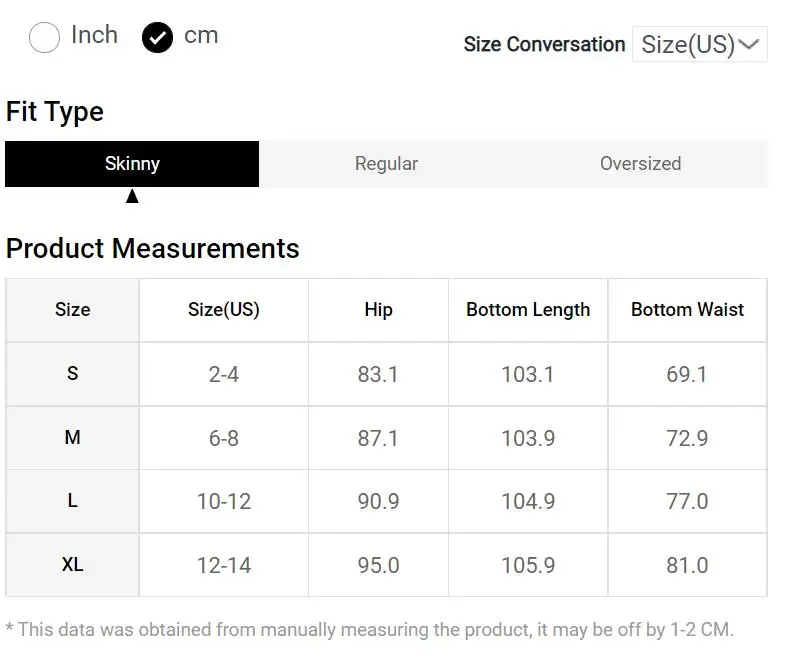Select the Inch unit radio button
Screen dimensions: 791x659
45,38
